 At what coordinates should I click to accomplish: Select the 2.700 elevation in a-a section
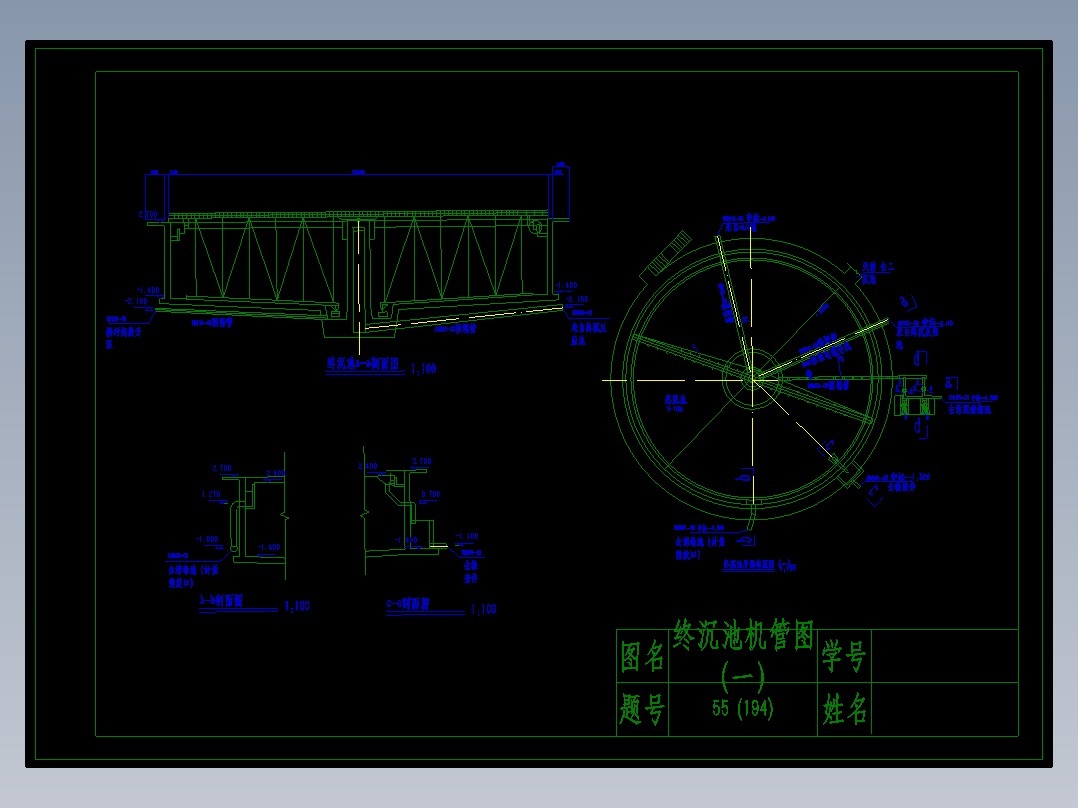point(148,215)
